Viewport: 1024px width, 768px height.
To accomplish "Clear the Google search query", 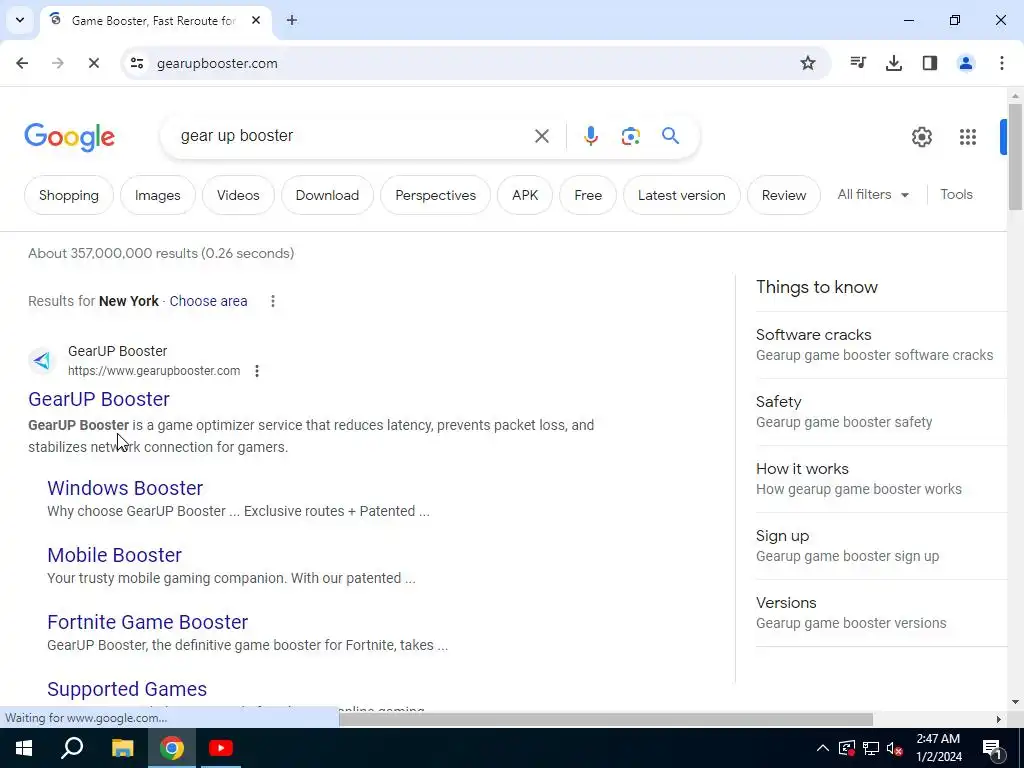I will [541, 136].
